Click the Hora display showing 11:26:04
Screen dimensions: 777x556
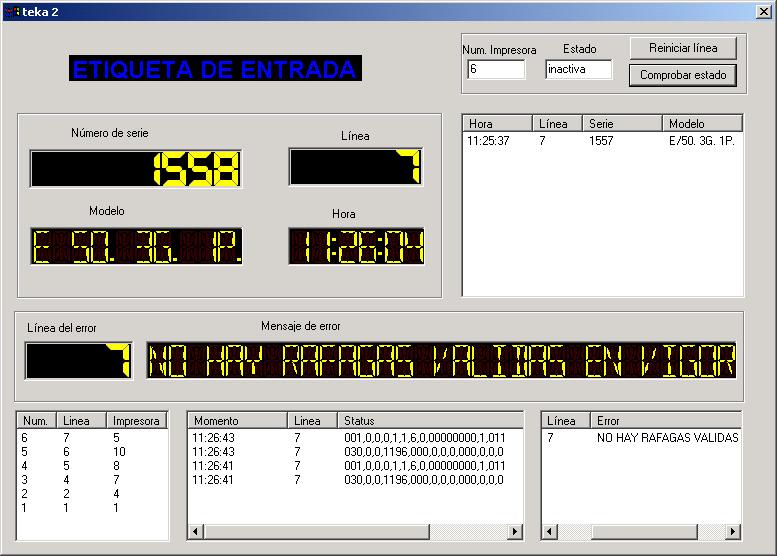356,246
